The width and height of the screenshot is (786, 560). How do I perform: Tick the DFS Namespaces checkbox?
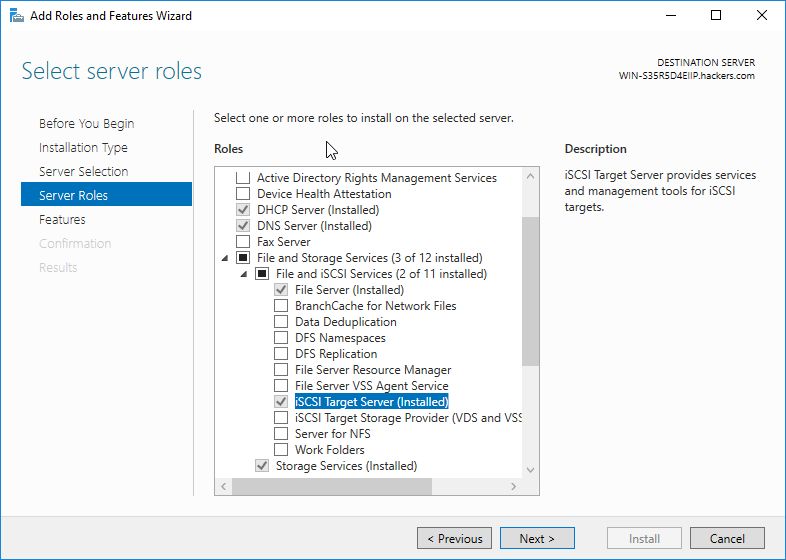tap(281, 338)
